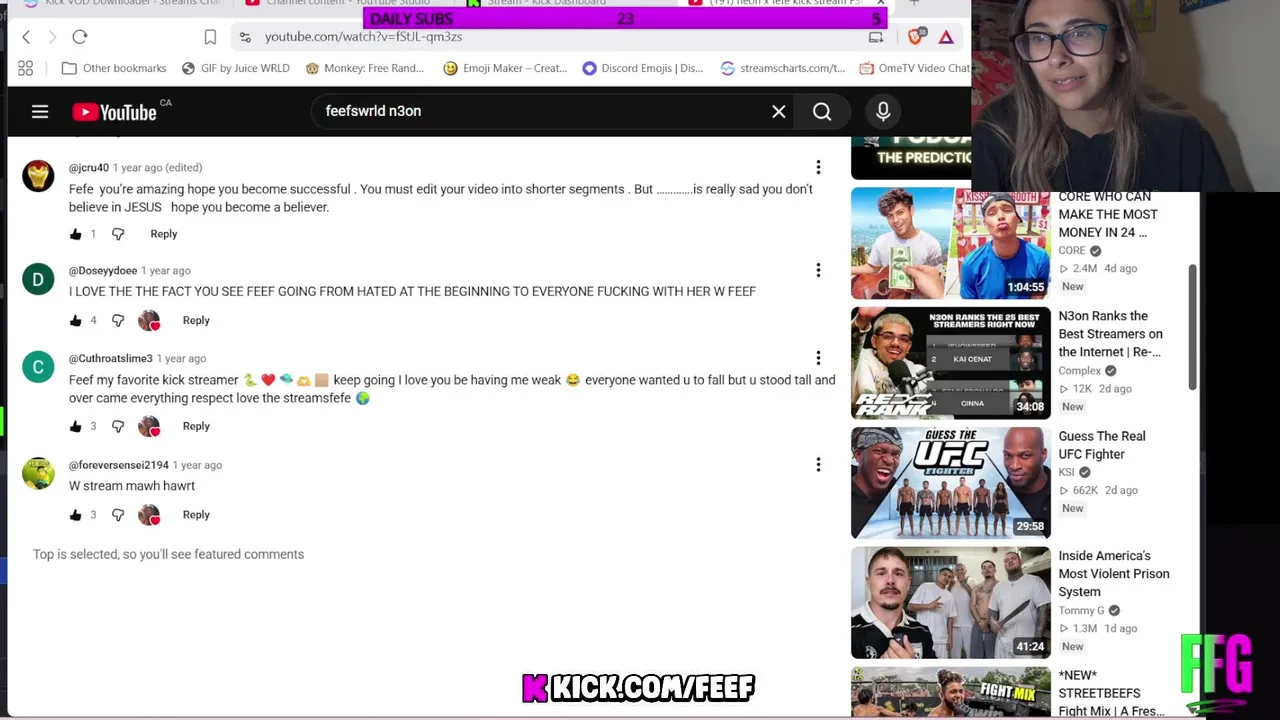Viewport: 1280px width, 720px height.
Task: Open options menu for @jcru40 comment
Action: (x=818, y=168)
